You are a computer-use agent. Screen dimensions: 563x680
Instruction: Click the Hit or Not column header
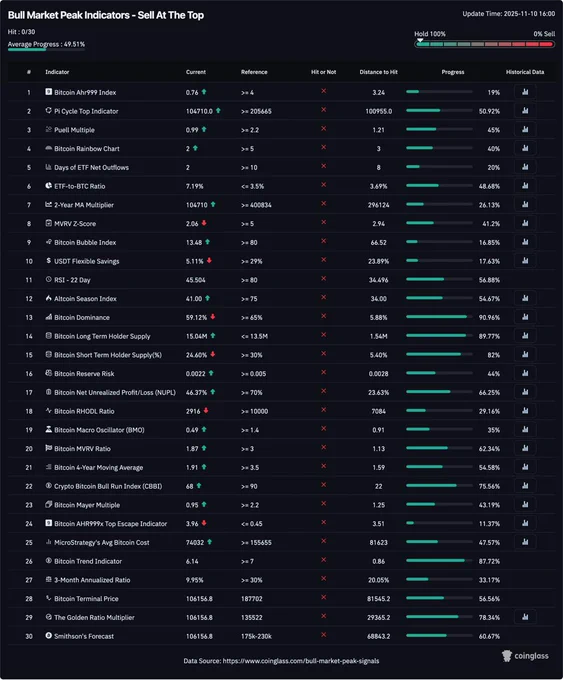coord(324,72)
